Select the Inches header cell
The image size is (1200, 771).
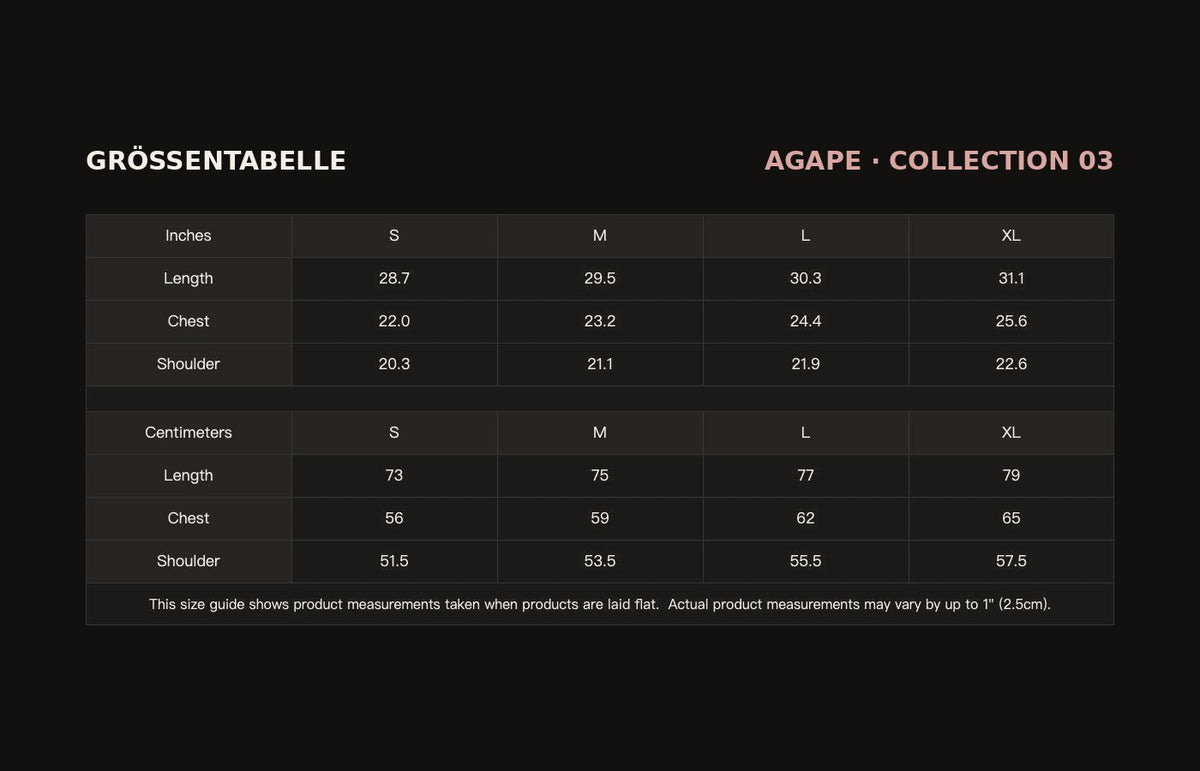pyautogui.click(x=189, y=236)
